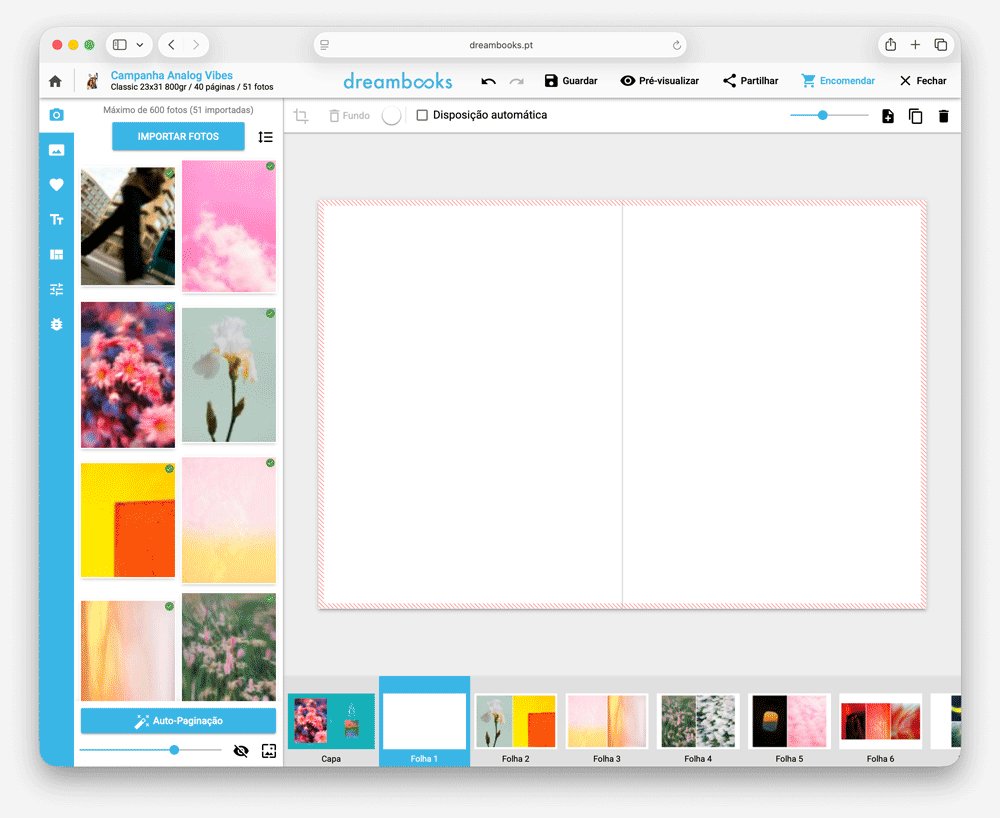This screenshot has height=818, width=1000.
Task: Show browser tab overview
Action: pos(941,45)
